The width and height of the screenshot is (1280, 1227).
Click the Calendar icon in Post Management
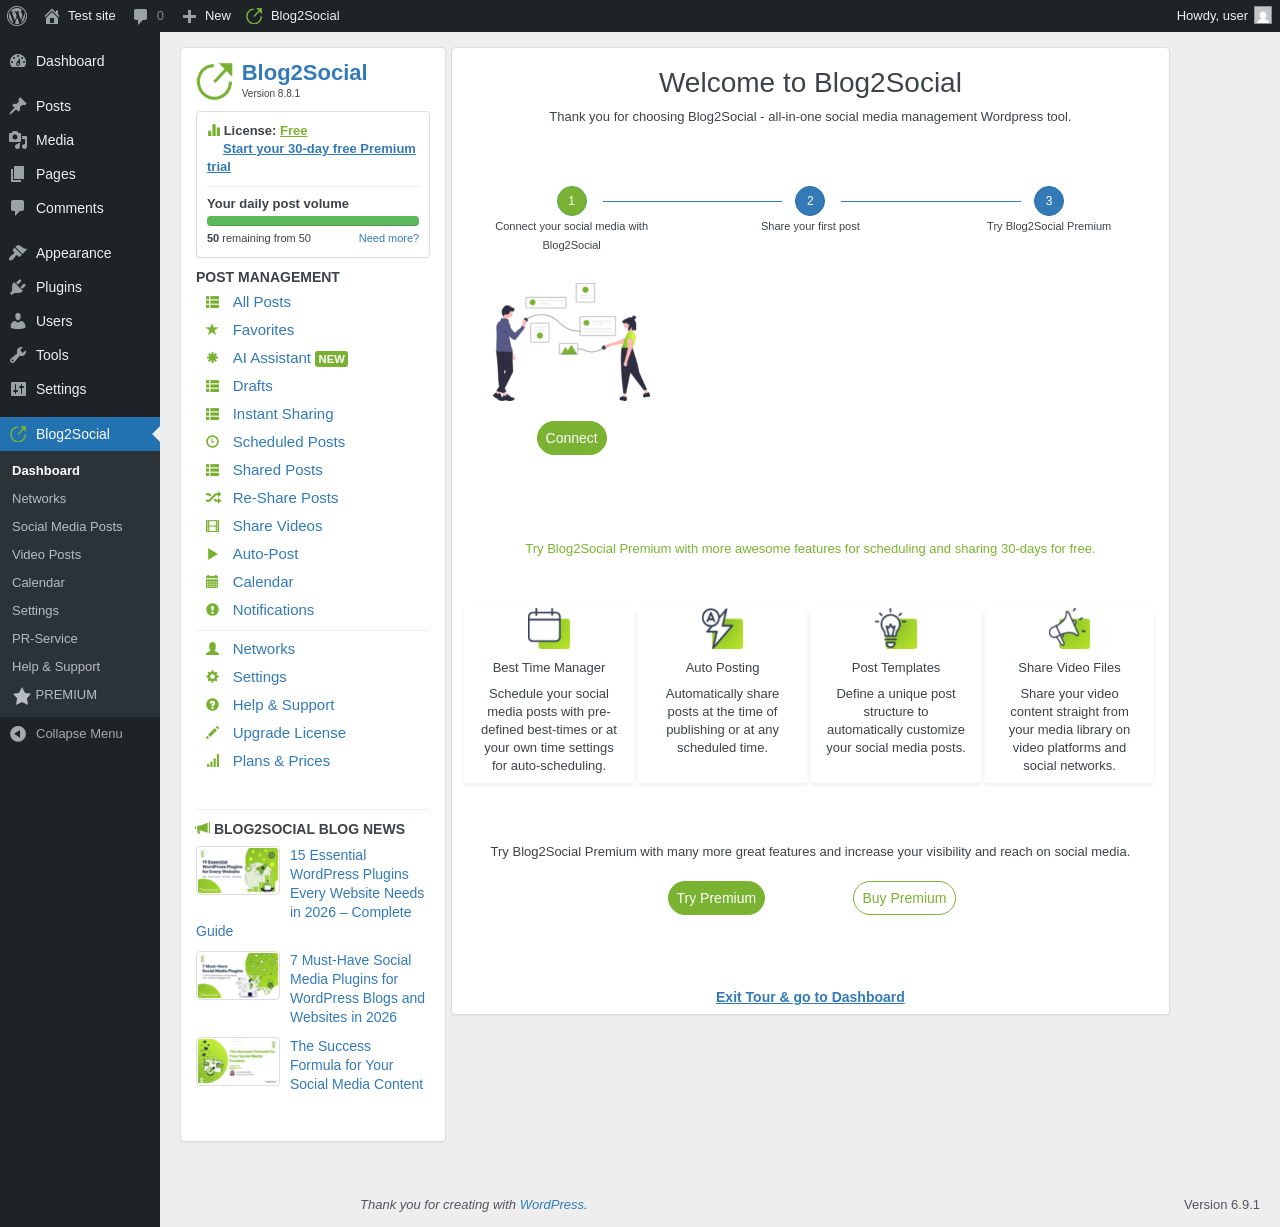(212, 582)
